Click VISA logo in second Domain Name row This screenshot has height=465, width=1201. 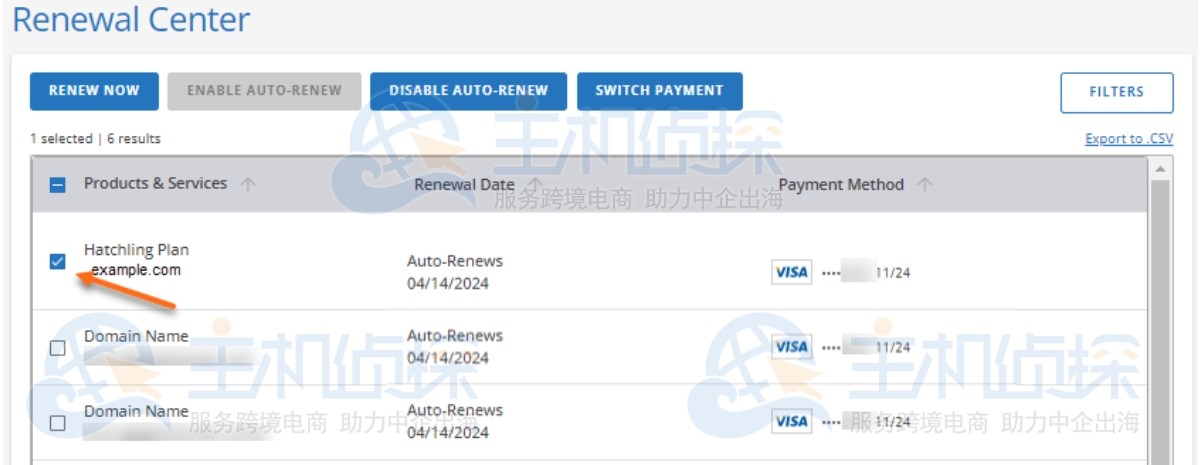[791, 421]
